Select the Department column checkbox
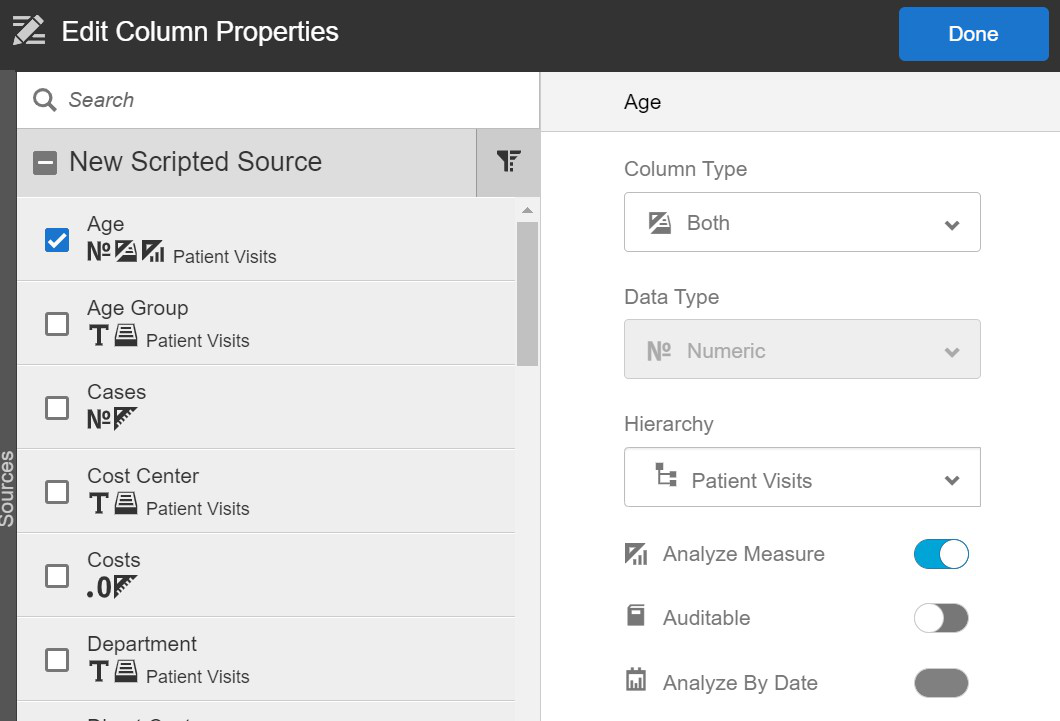This screenshot has height=721, width=1060. (57, 660)
